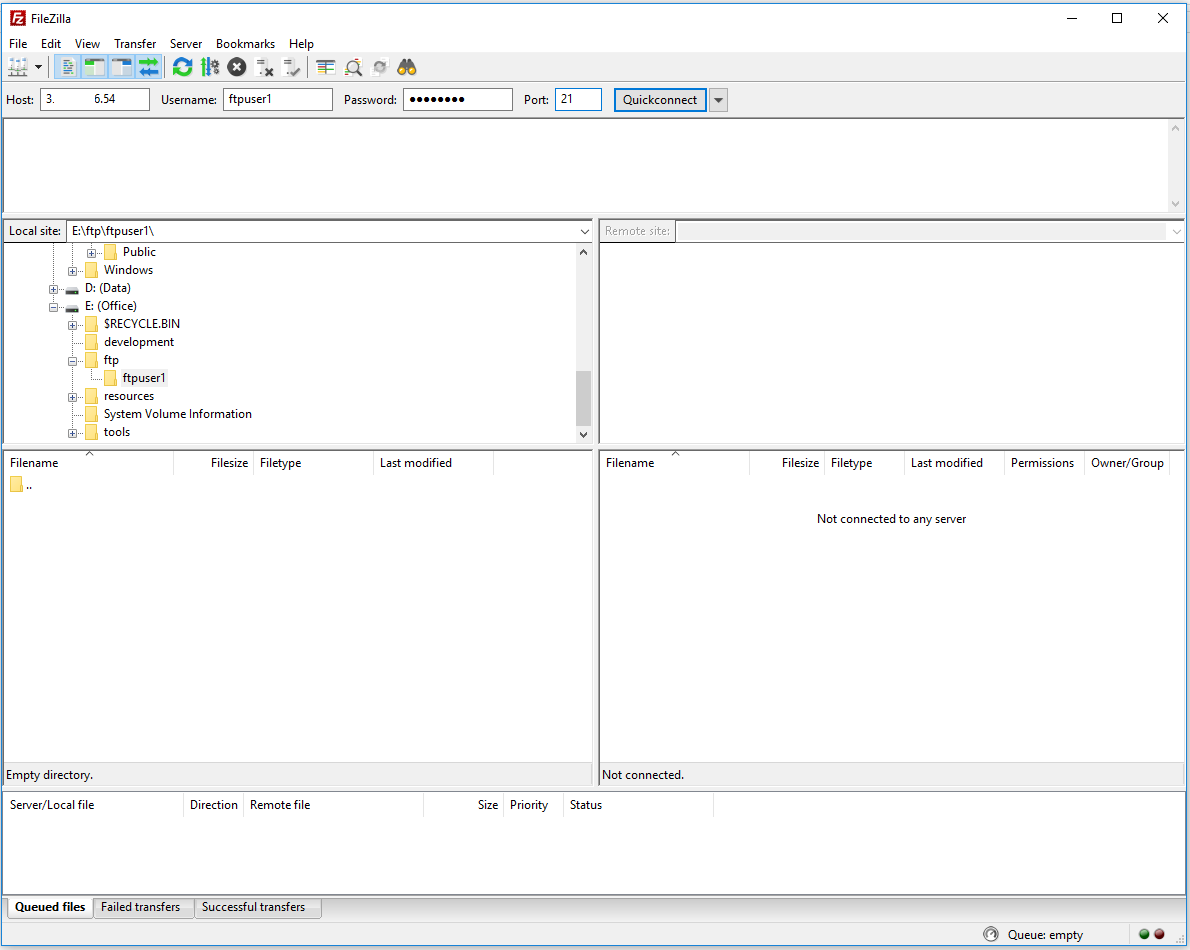Sort local files by Filetype
This screenshot has width=1190, height=950.
click(x=313, y=463)
